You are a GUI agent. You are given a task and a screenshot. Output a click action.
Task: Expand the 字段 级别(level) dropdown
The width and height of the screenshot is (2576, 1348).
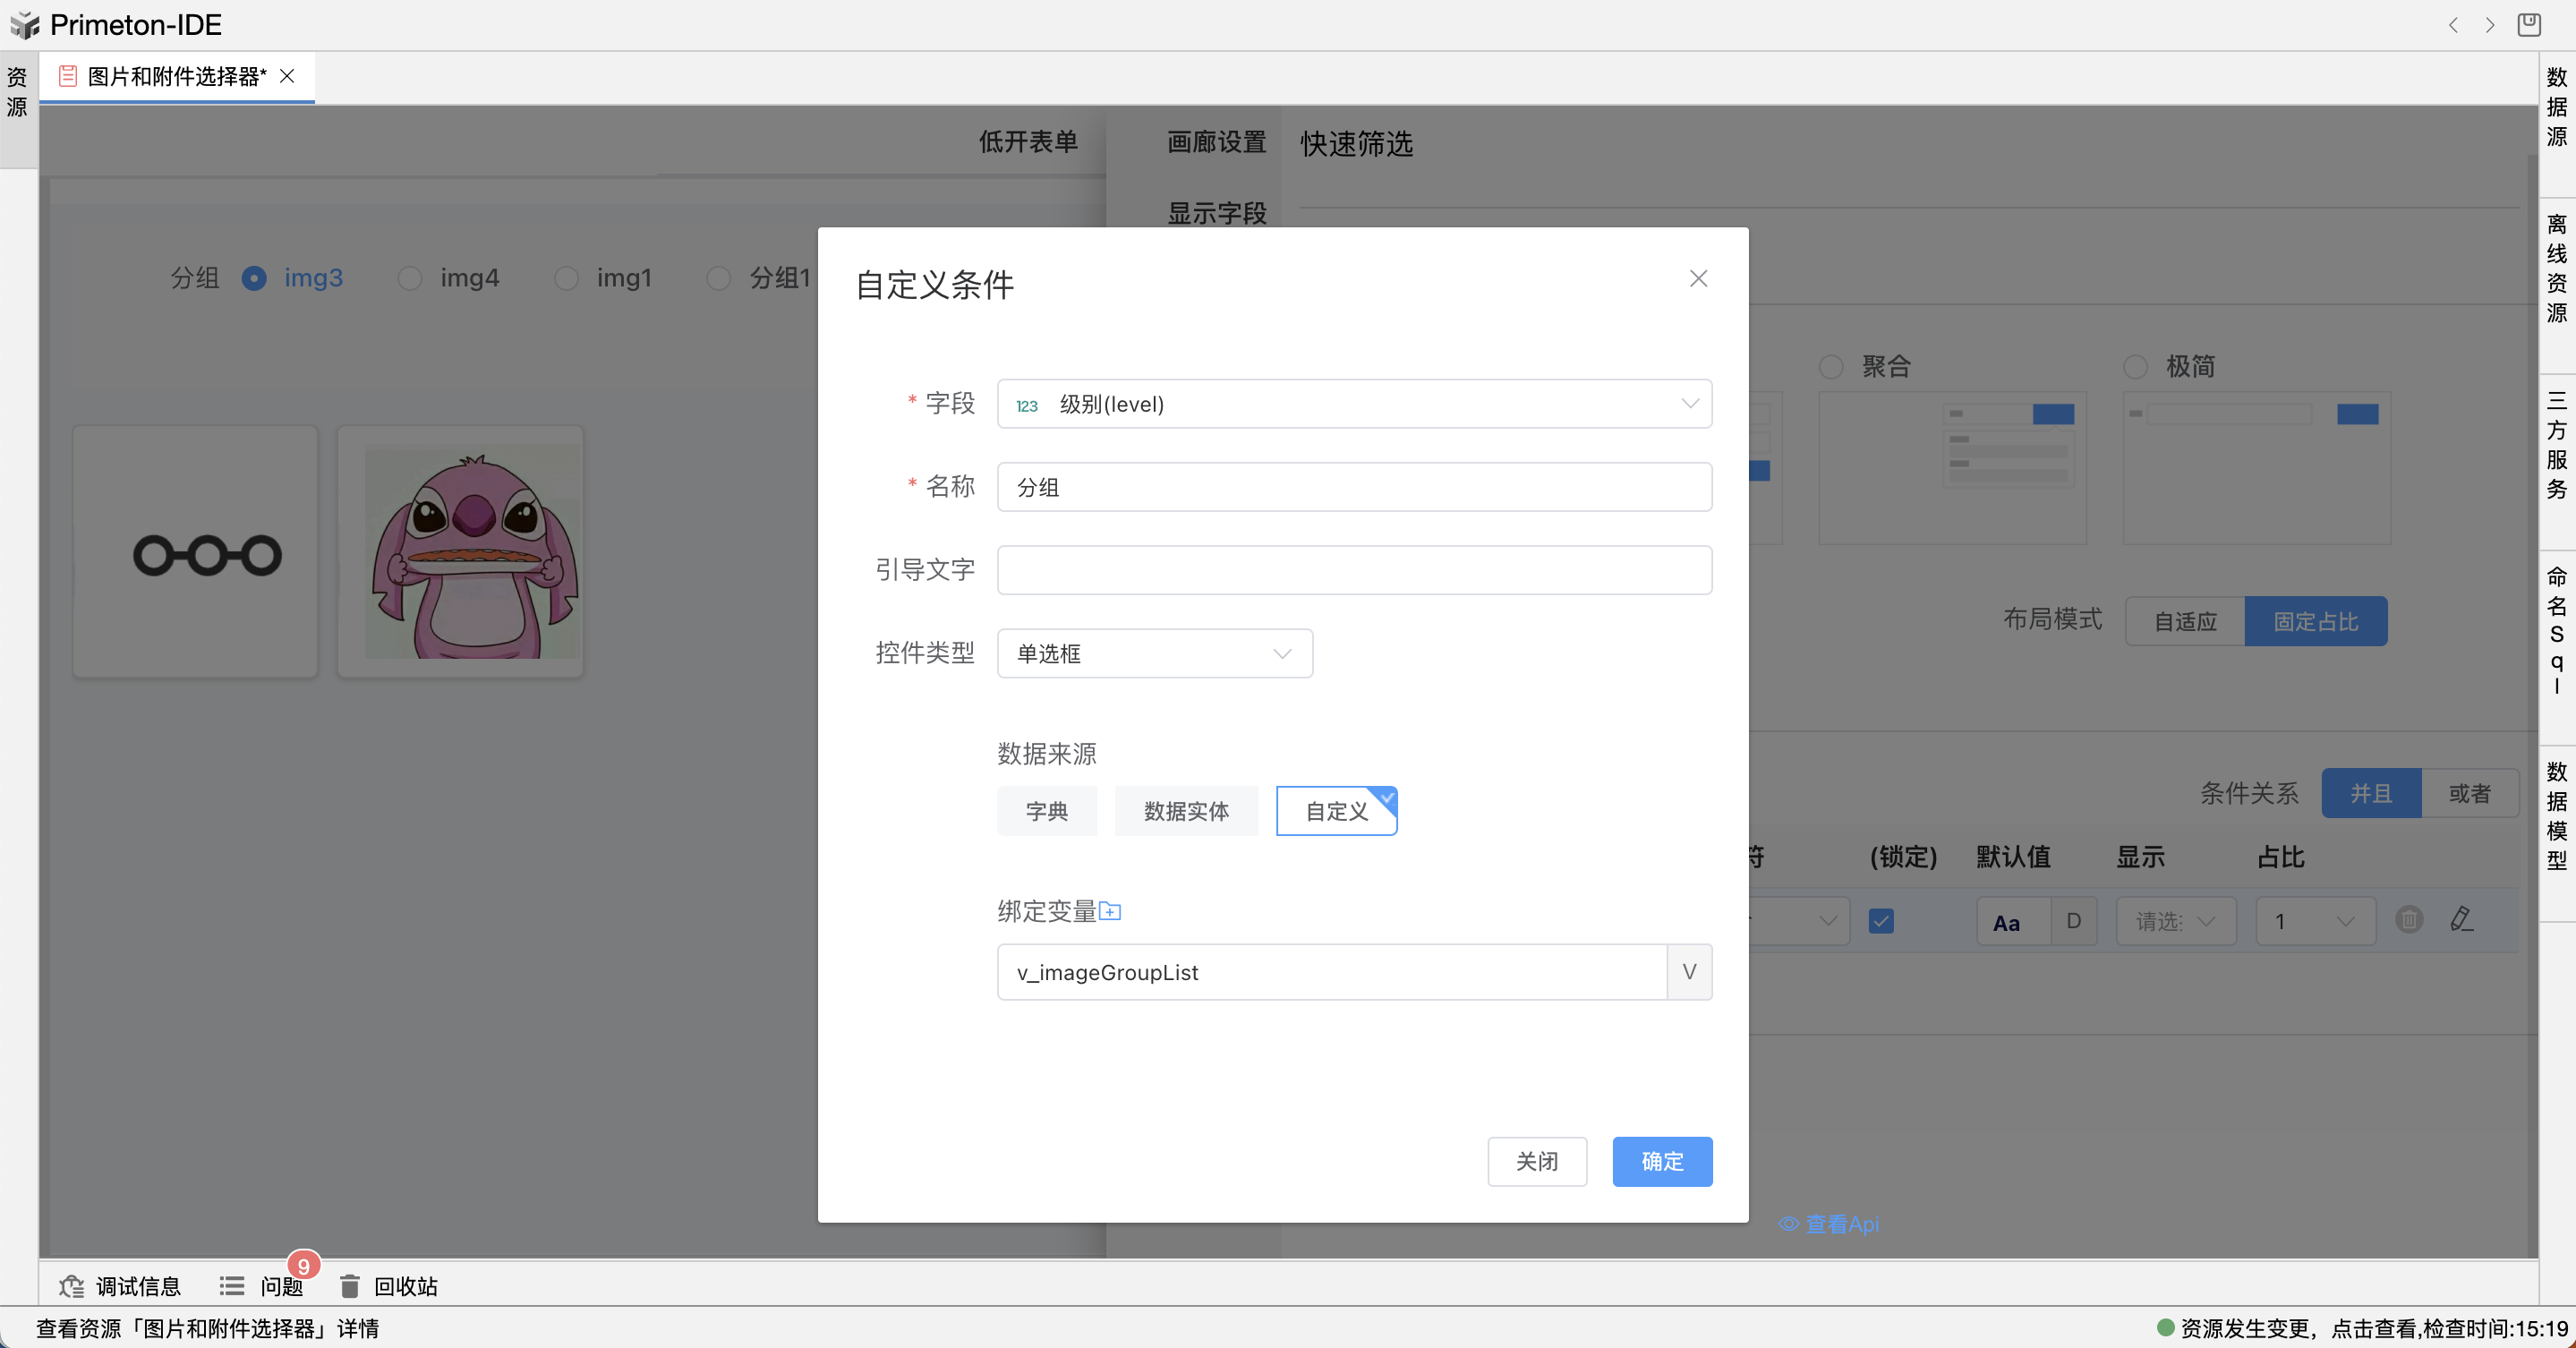[1354, 404]
